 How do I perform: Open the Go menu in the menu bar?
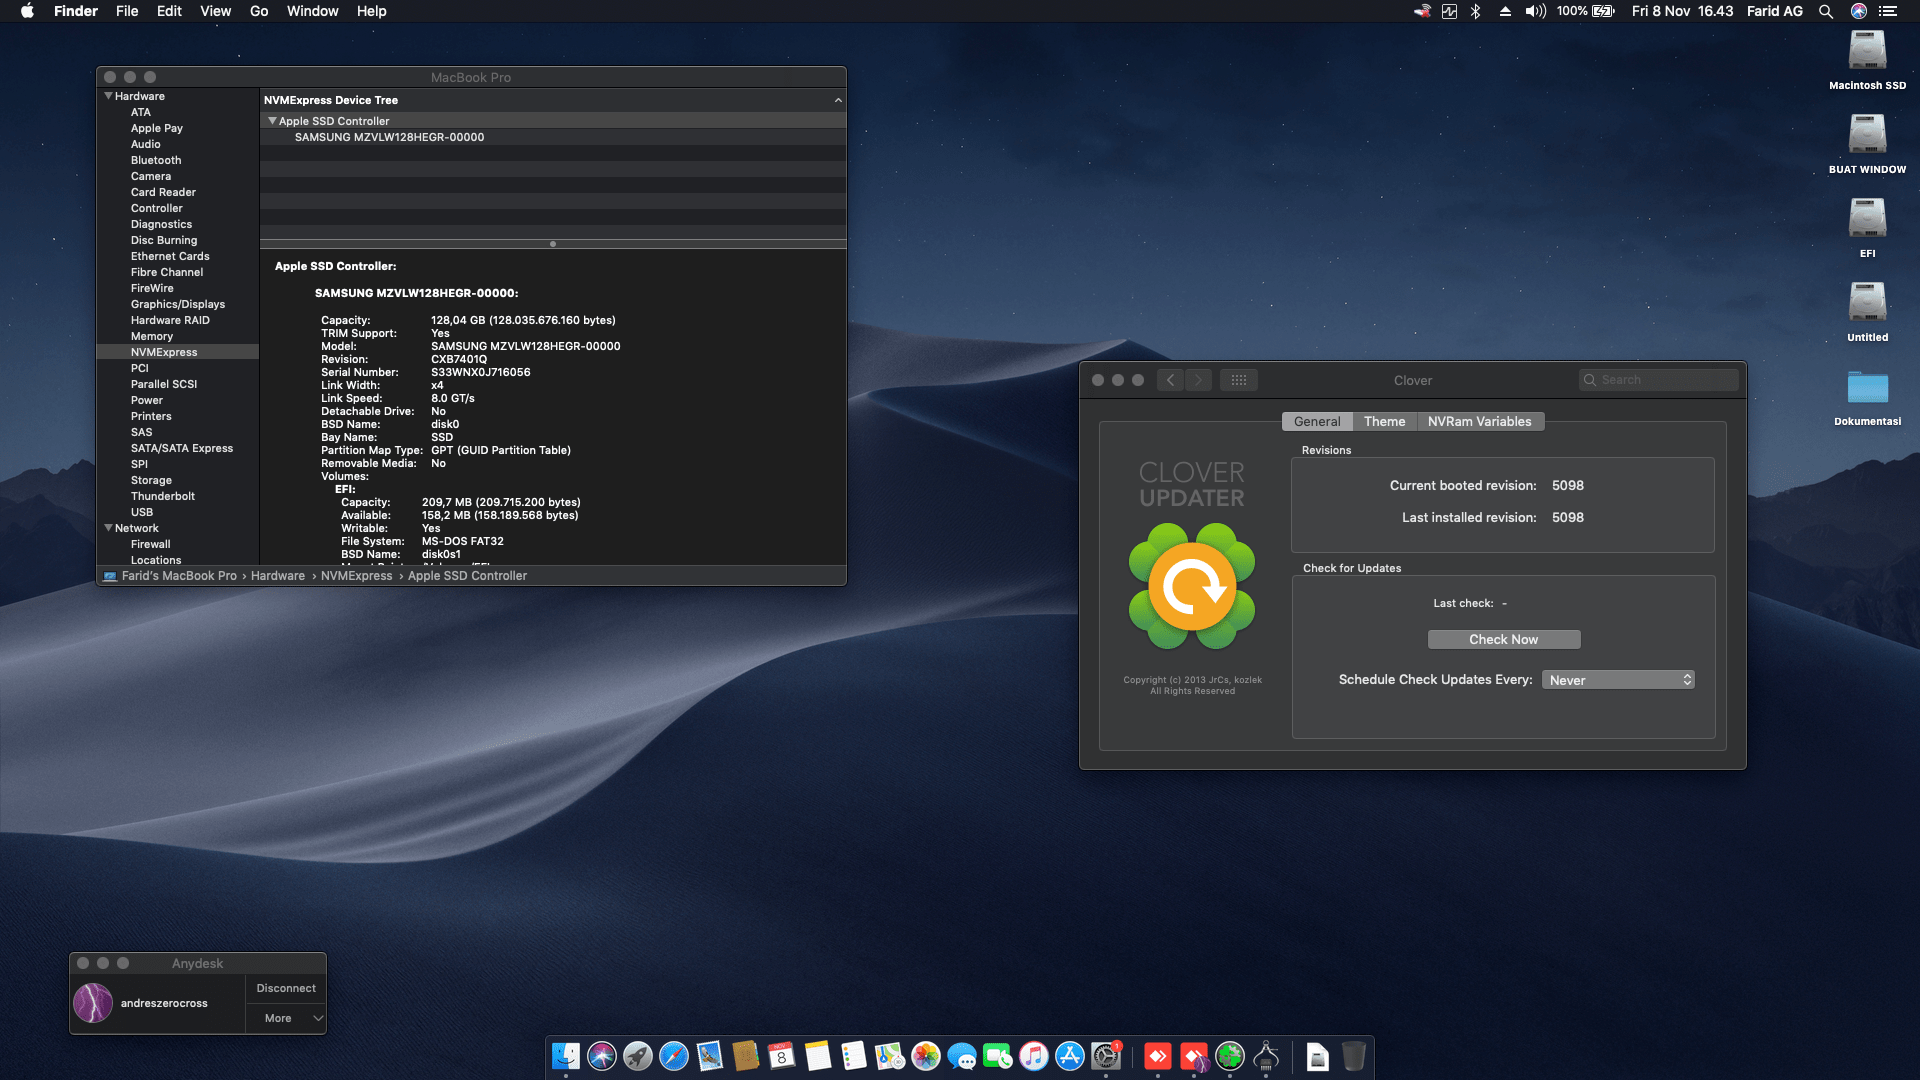tap(258, 11)
